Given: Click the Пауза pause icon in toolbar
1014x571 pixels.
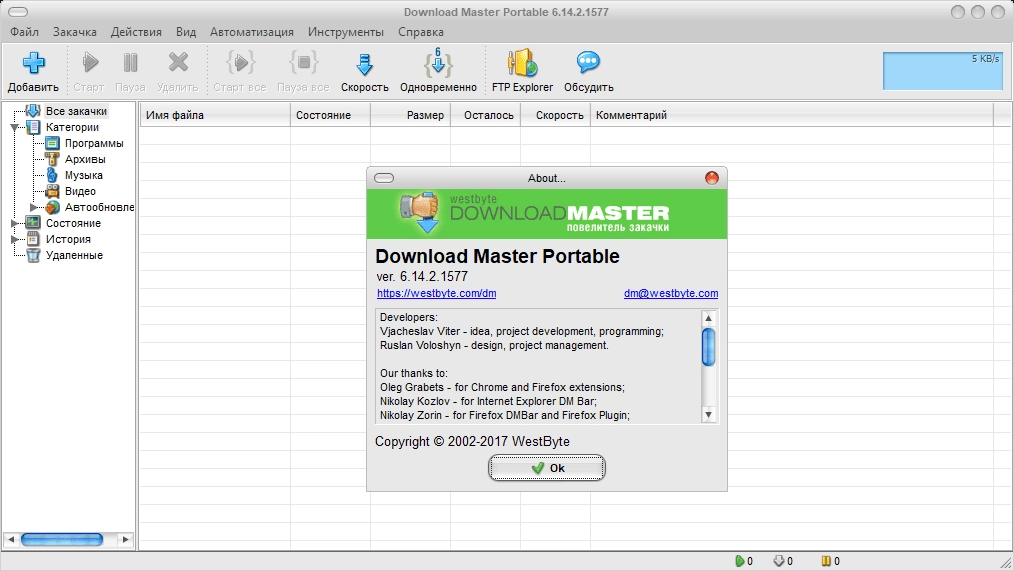Looking at the screenshot, I should [x=131, y=63].
